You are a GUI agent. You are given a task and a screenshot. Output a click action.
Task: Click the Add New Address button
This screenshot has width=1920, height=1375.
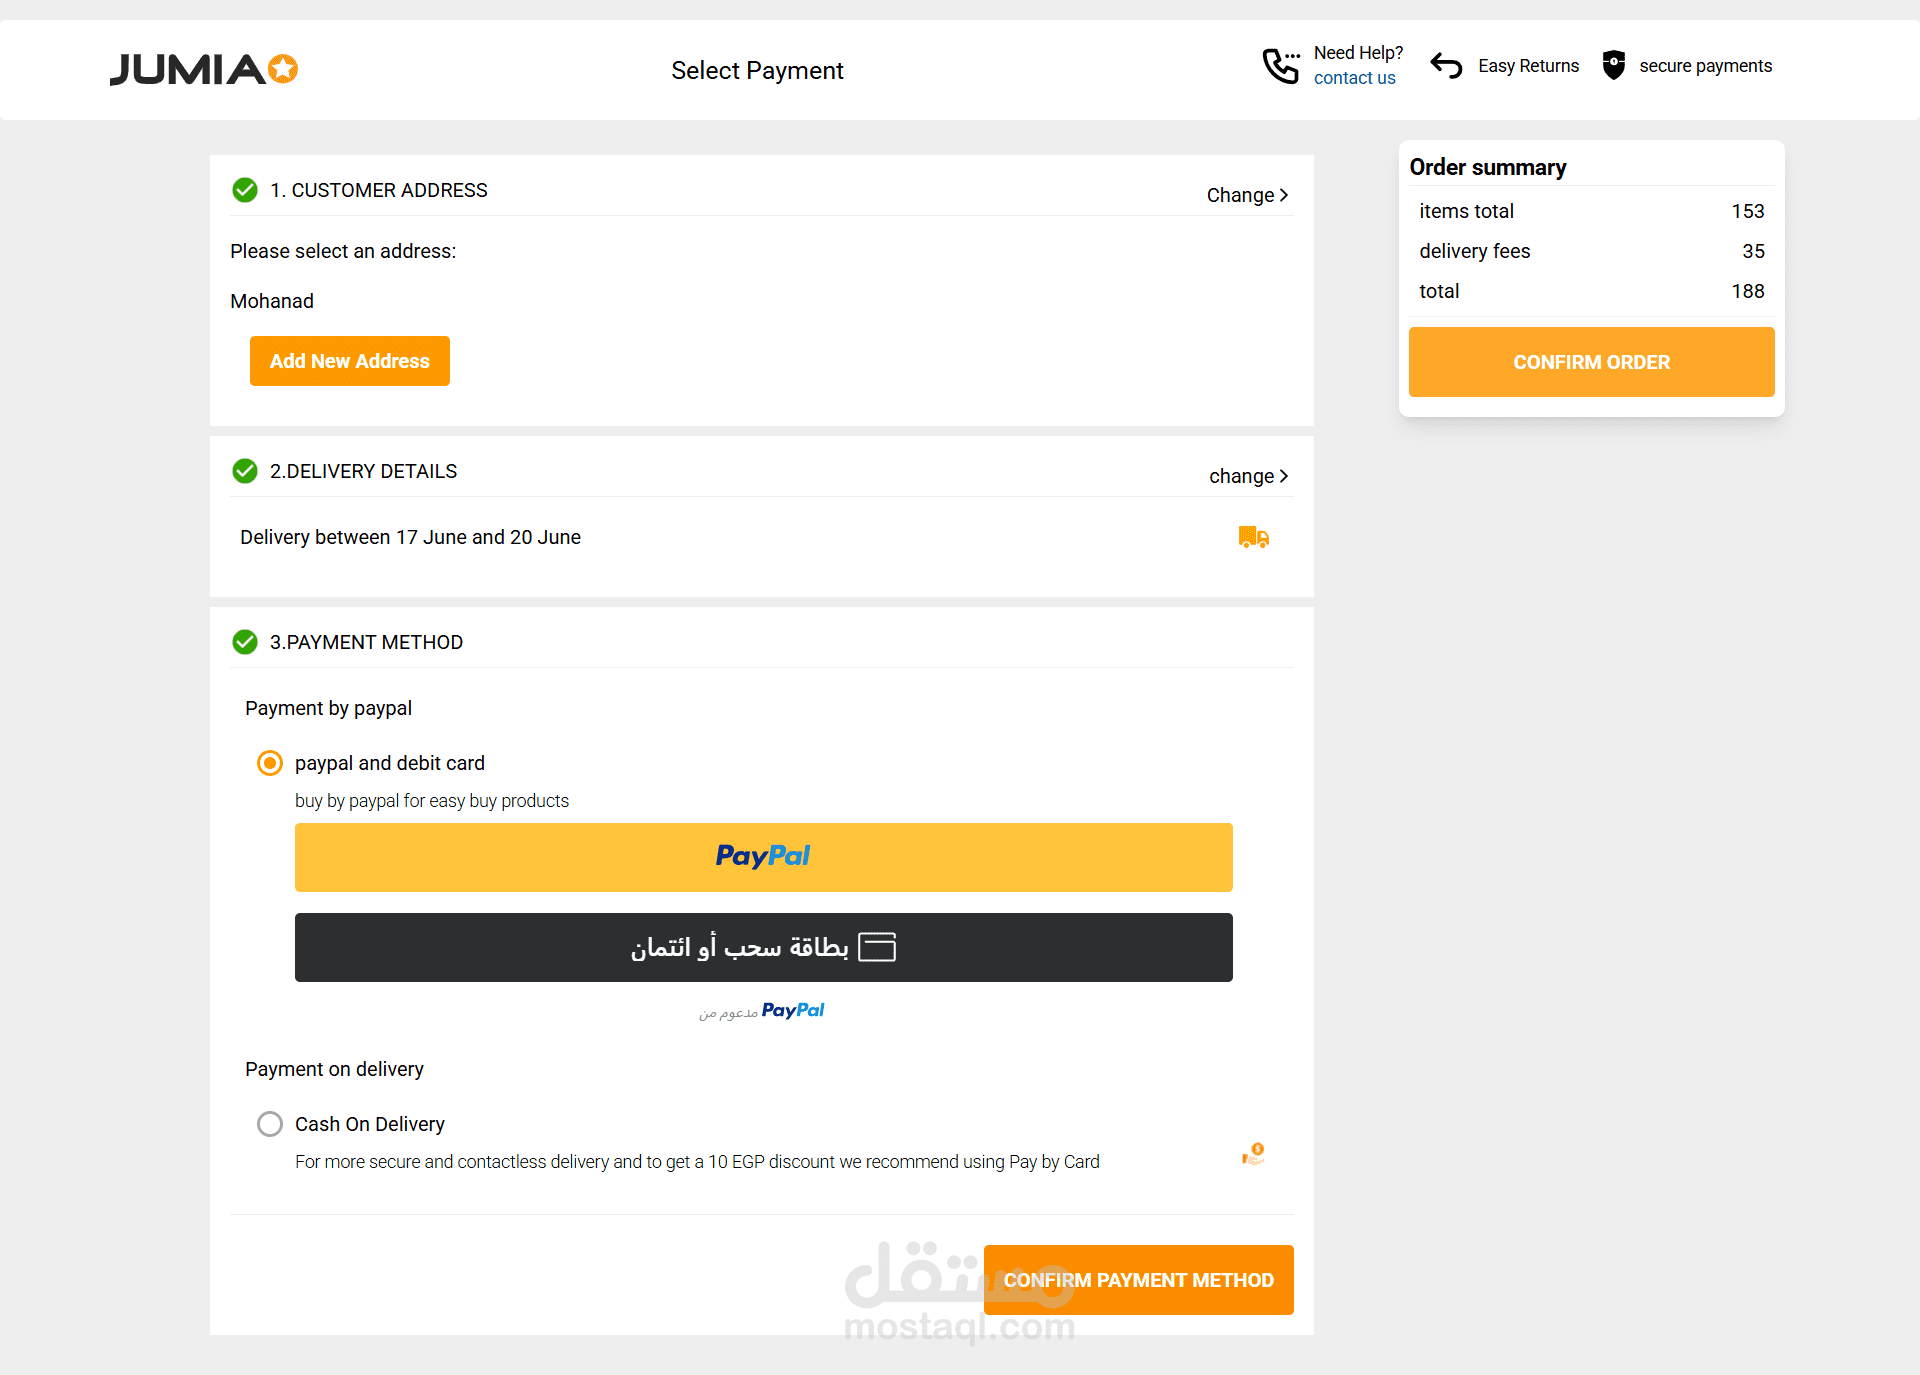click(350, 361)
